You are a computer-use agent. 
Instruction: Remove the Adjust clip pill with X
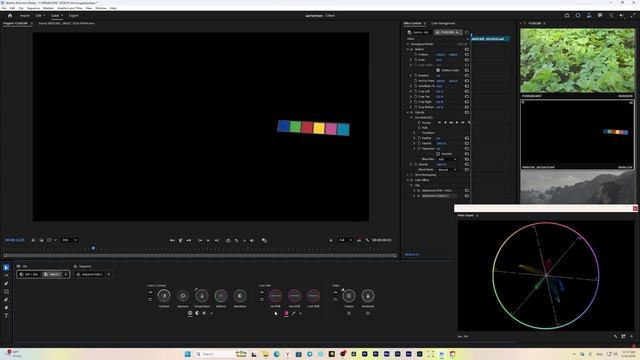tap(65, 274)
